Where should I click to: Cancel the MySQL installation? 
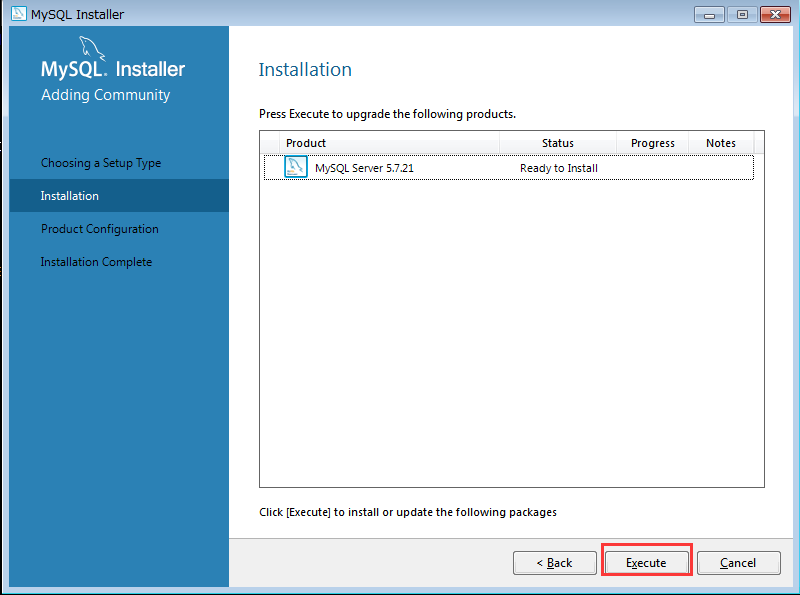pos(738,562)
